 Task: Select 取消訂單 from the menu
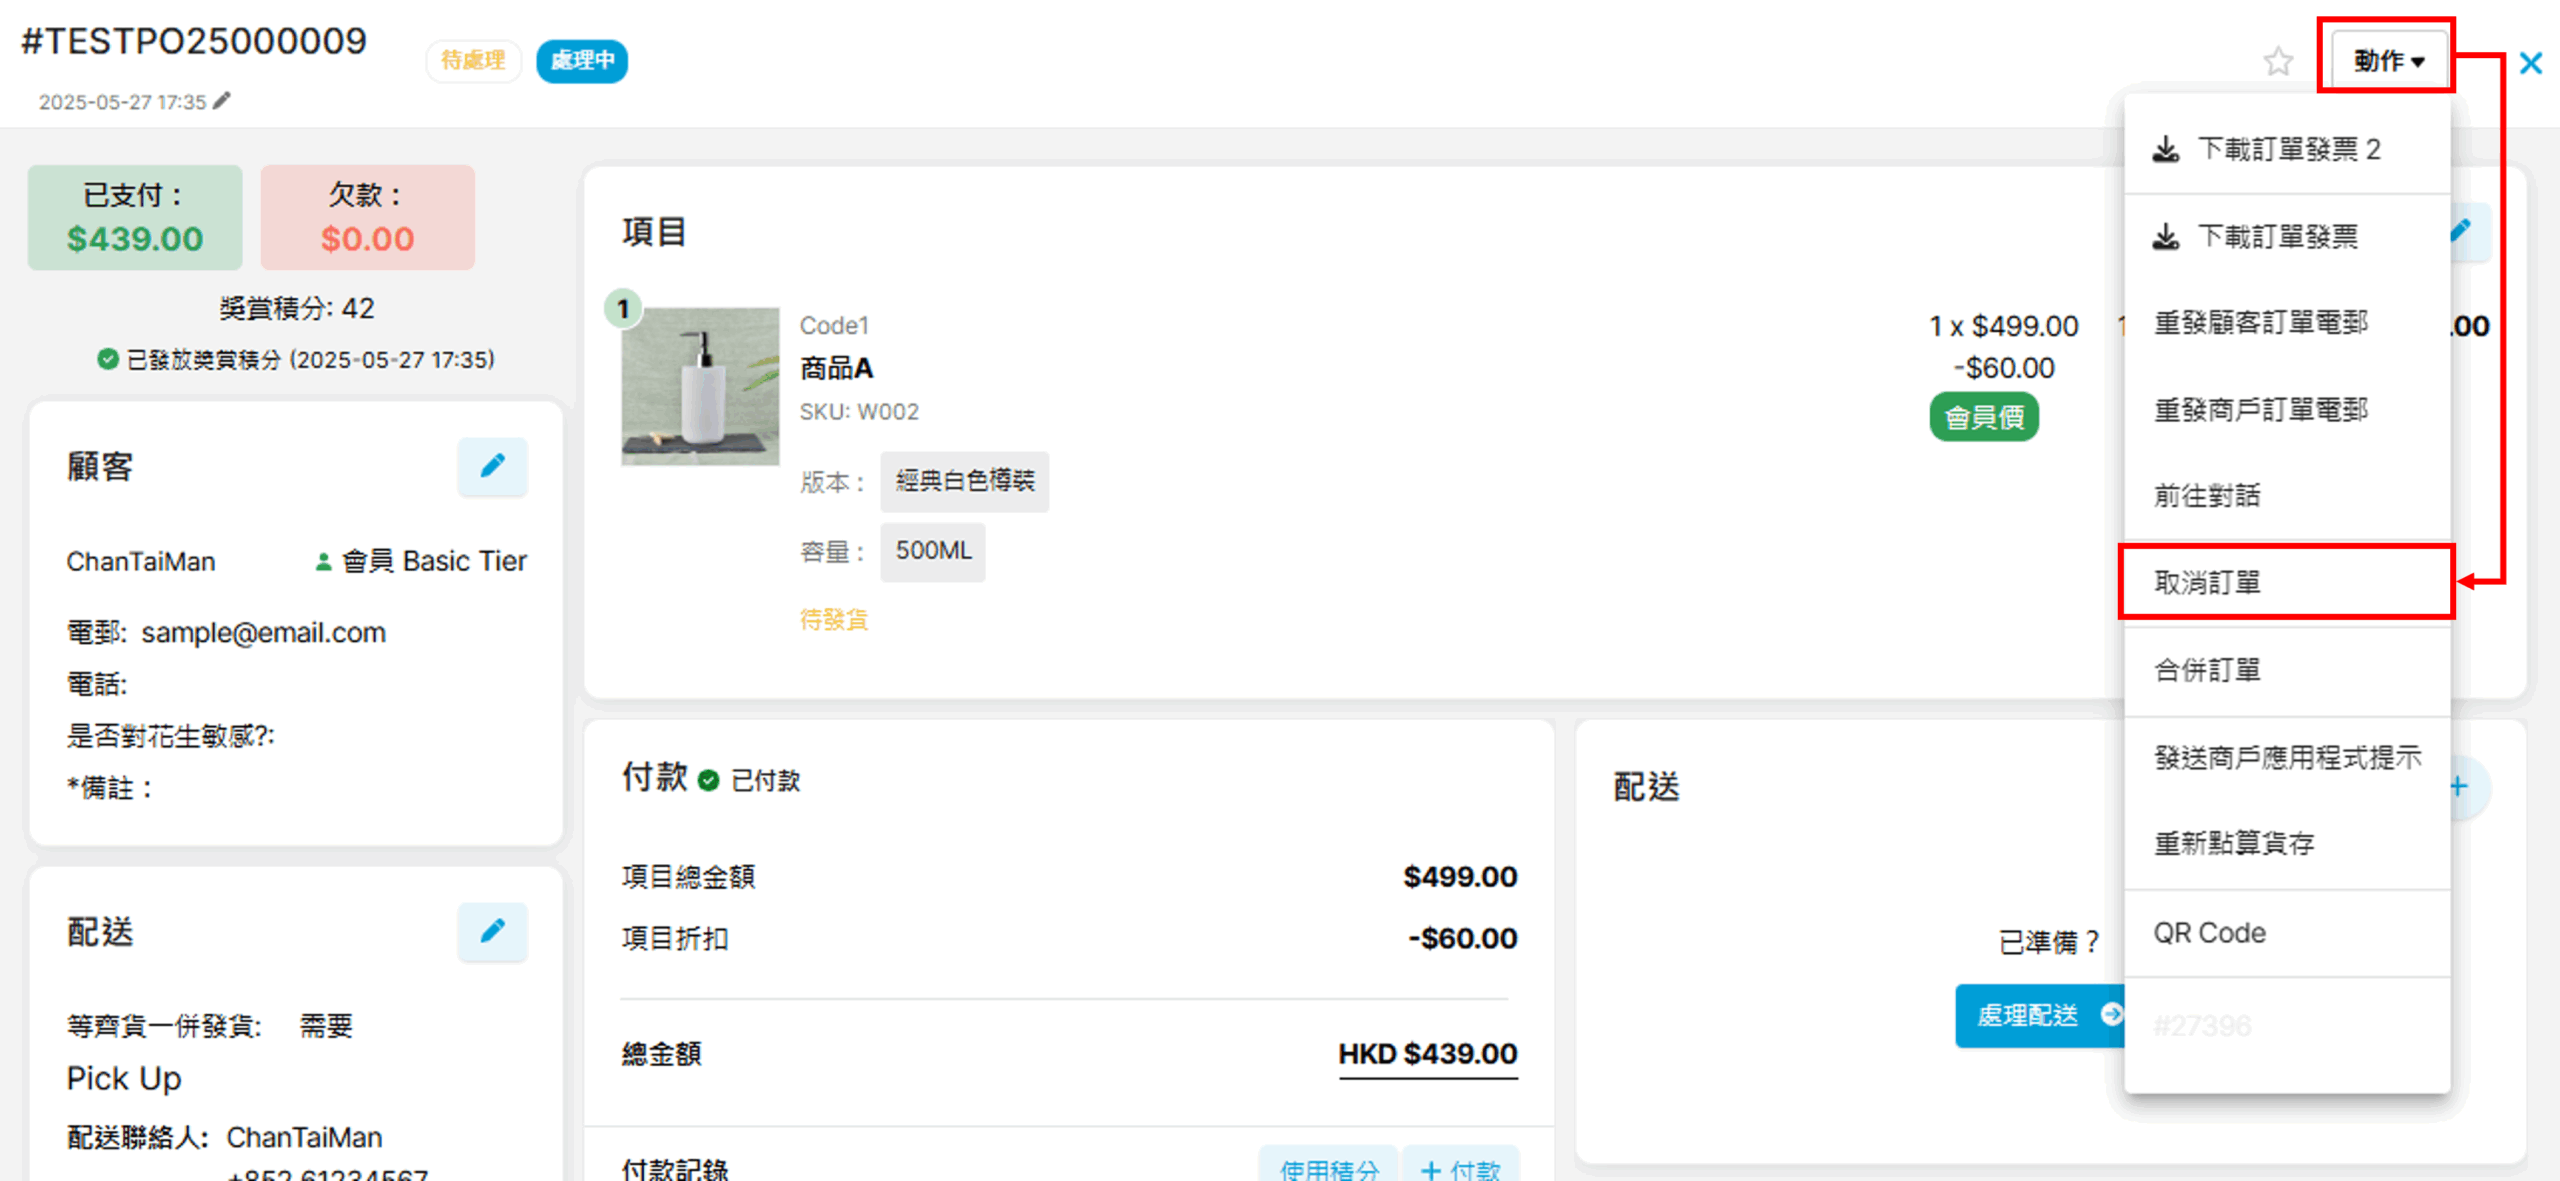2206,583
